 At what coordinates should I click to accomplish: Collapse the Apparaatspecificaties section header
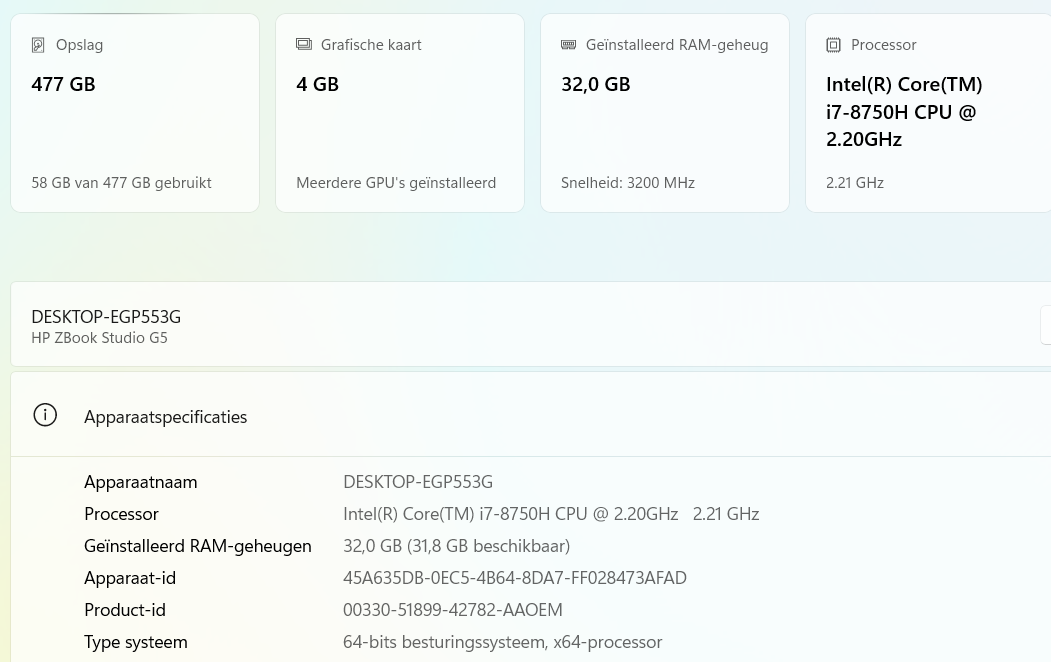pos(531,415)
